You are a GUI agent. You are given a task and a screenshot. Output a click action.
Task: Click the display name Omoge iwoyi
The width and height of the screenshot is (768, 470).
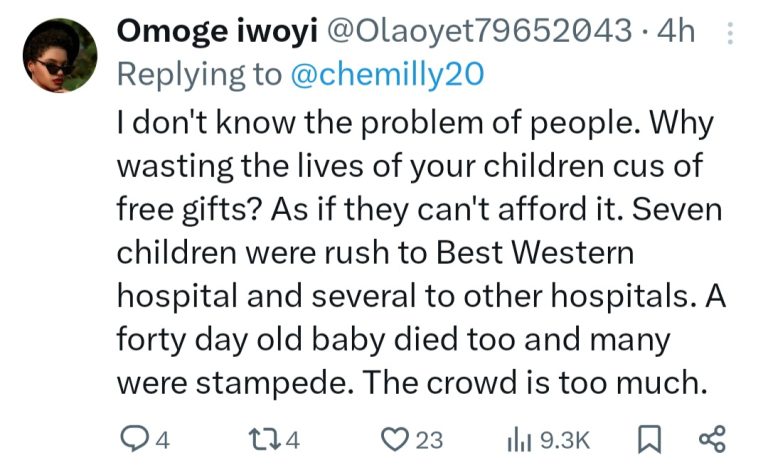[213, 33]
